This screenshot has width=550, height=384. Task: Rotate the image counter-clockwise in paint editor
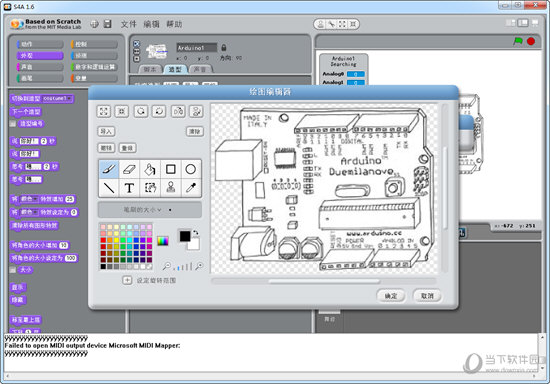[141, 112]
